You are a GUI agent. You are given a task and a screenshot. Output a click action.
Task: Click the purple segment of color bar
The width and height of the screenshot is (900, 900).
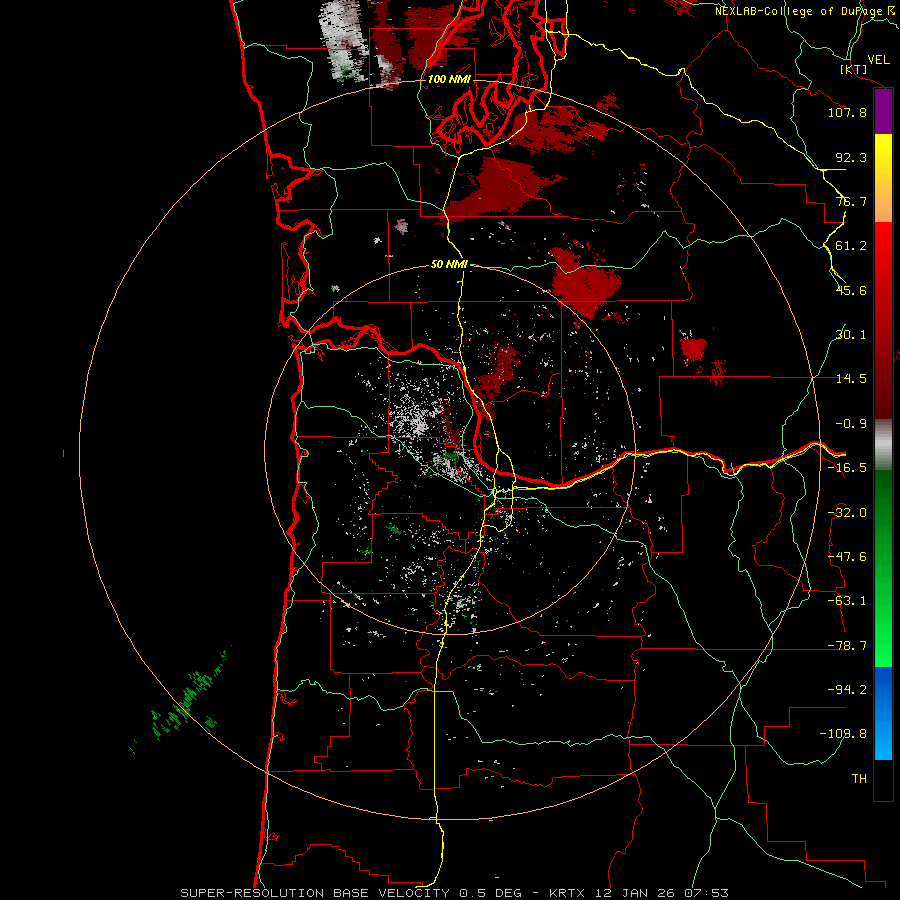click(x=883, y=112)
